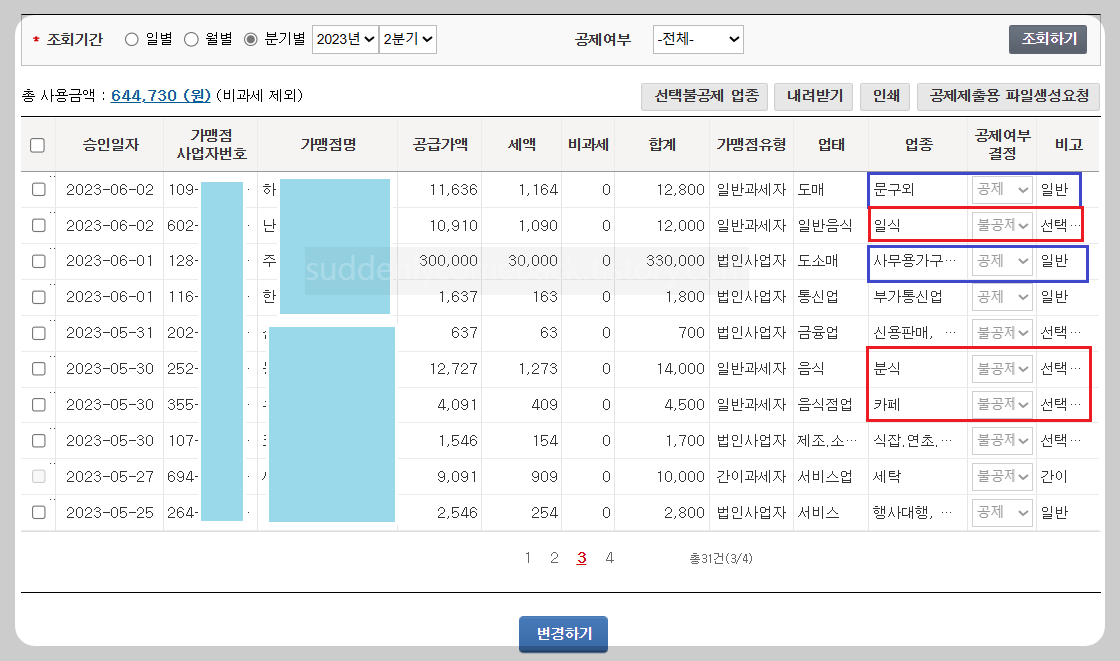The width and height of the screenshot is (1120, 661).
Task: Check the checkbox for the 2023-06-02 문구외 row
Action: point(37,189)
